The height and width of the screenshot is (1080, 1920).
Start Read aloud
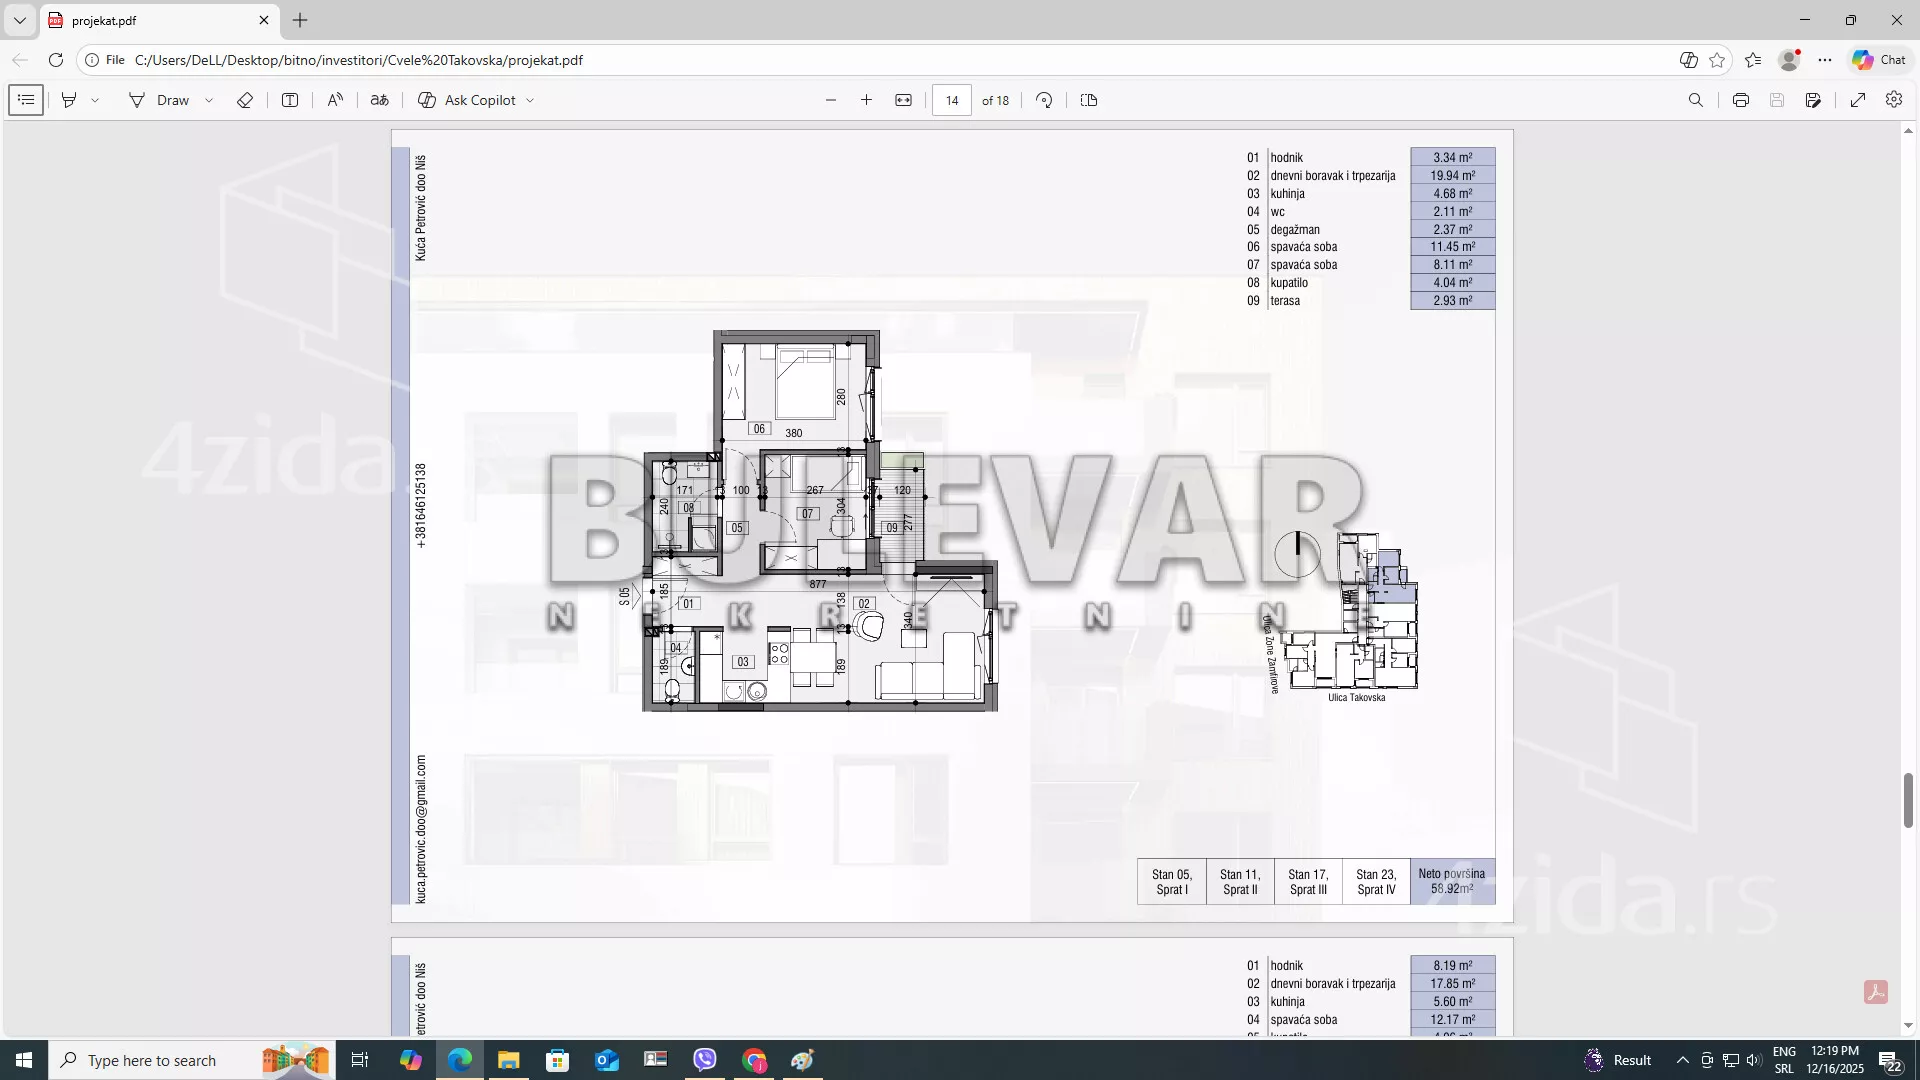point(335,100)
